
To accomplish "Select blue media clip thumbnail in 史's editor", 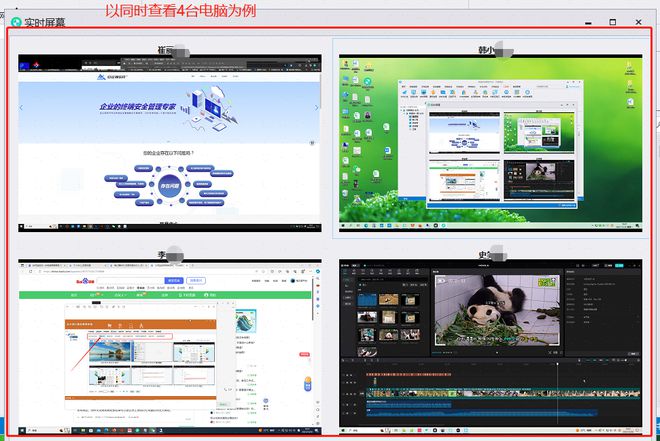I will point(367,299).
